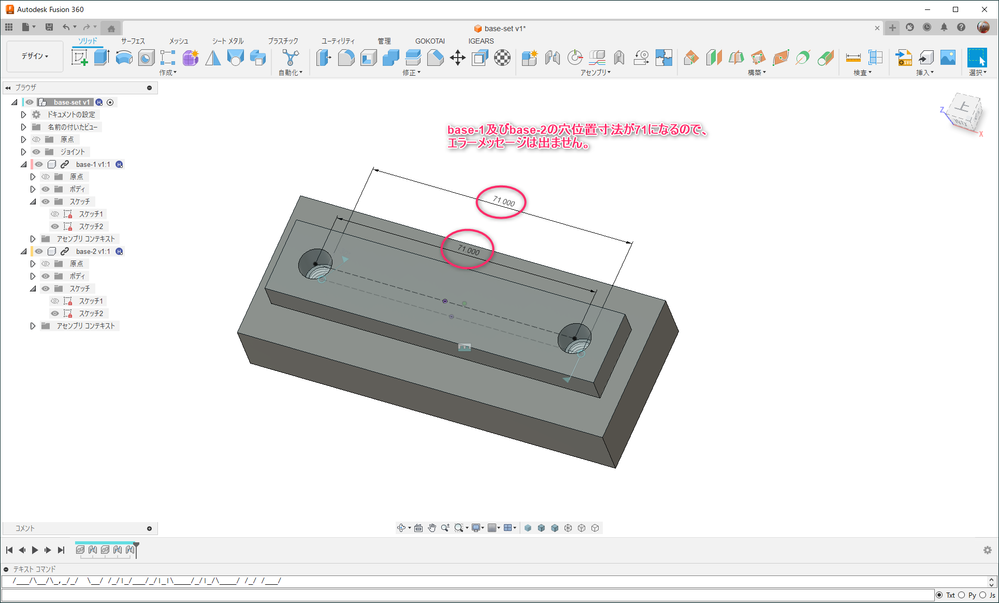Click the Save icon
This screenshot has width=999, height=603.
49,27
